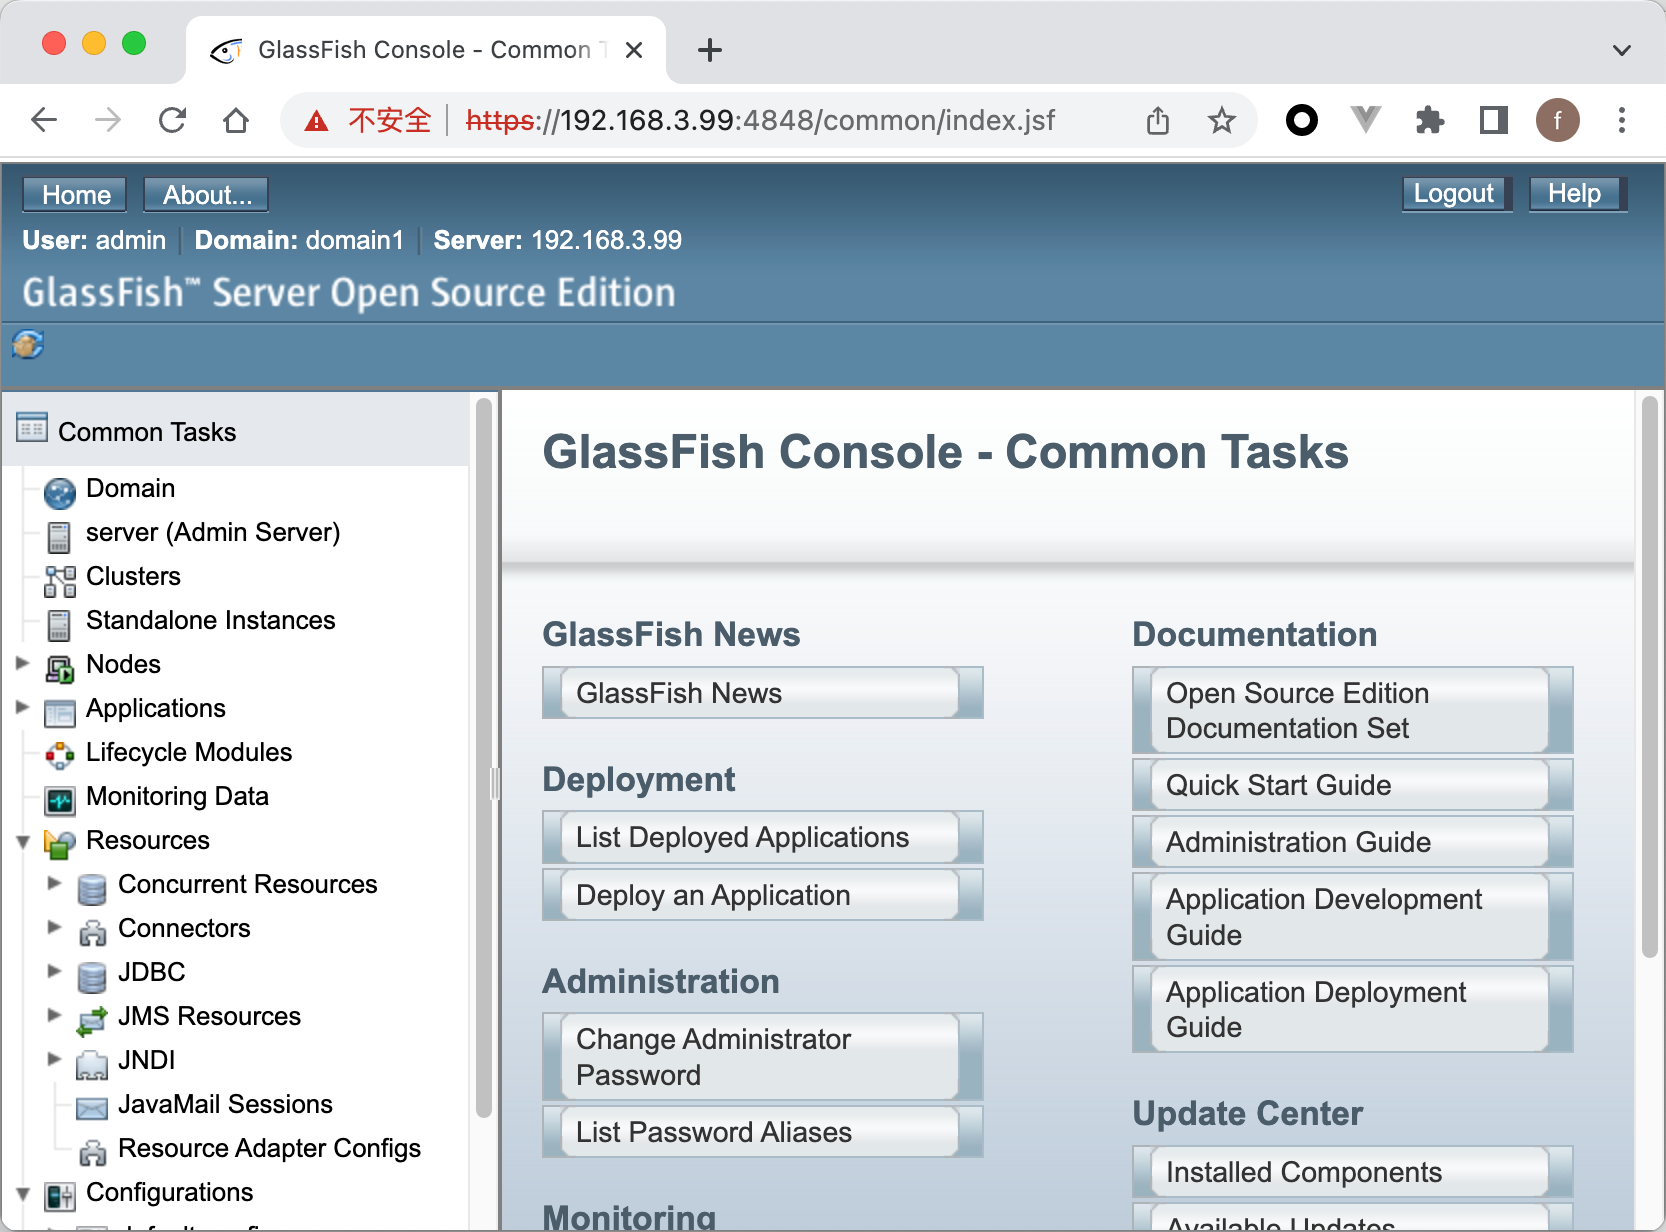The width and height of the screenshot is (1666, 1232).
Task: Select Standalone Instances in the tree
Action: tap(210, 620)
